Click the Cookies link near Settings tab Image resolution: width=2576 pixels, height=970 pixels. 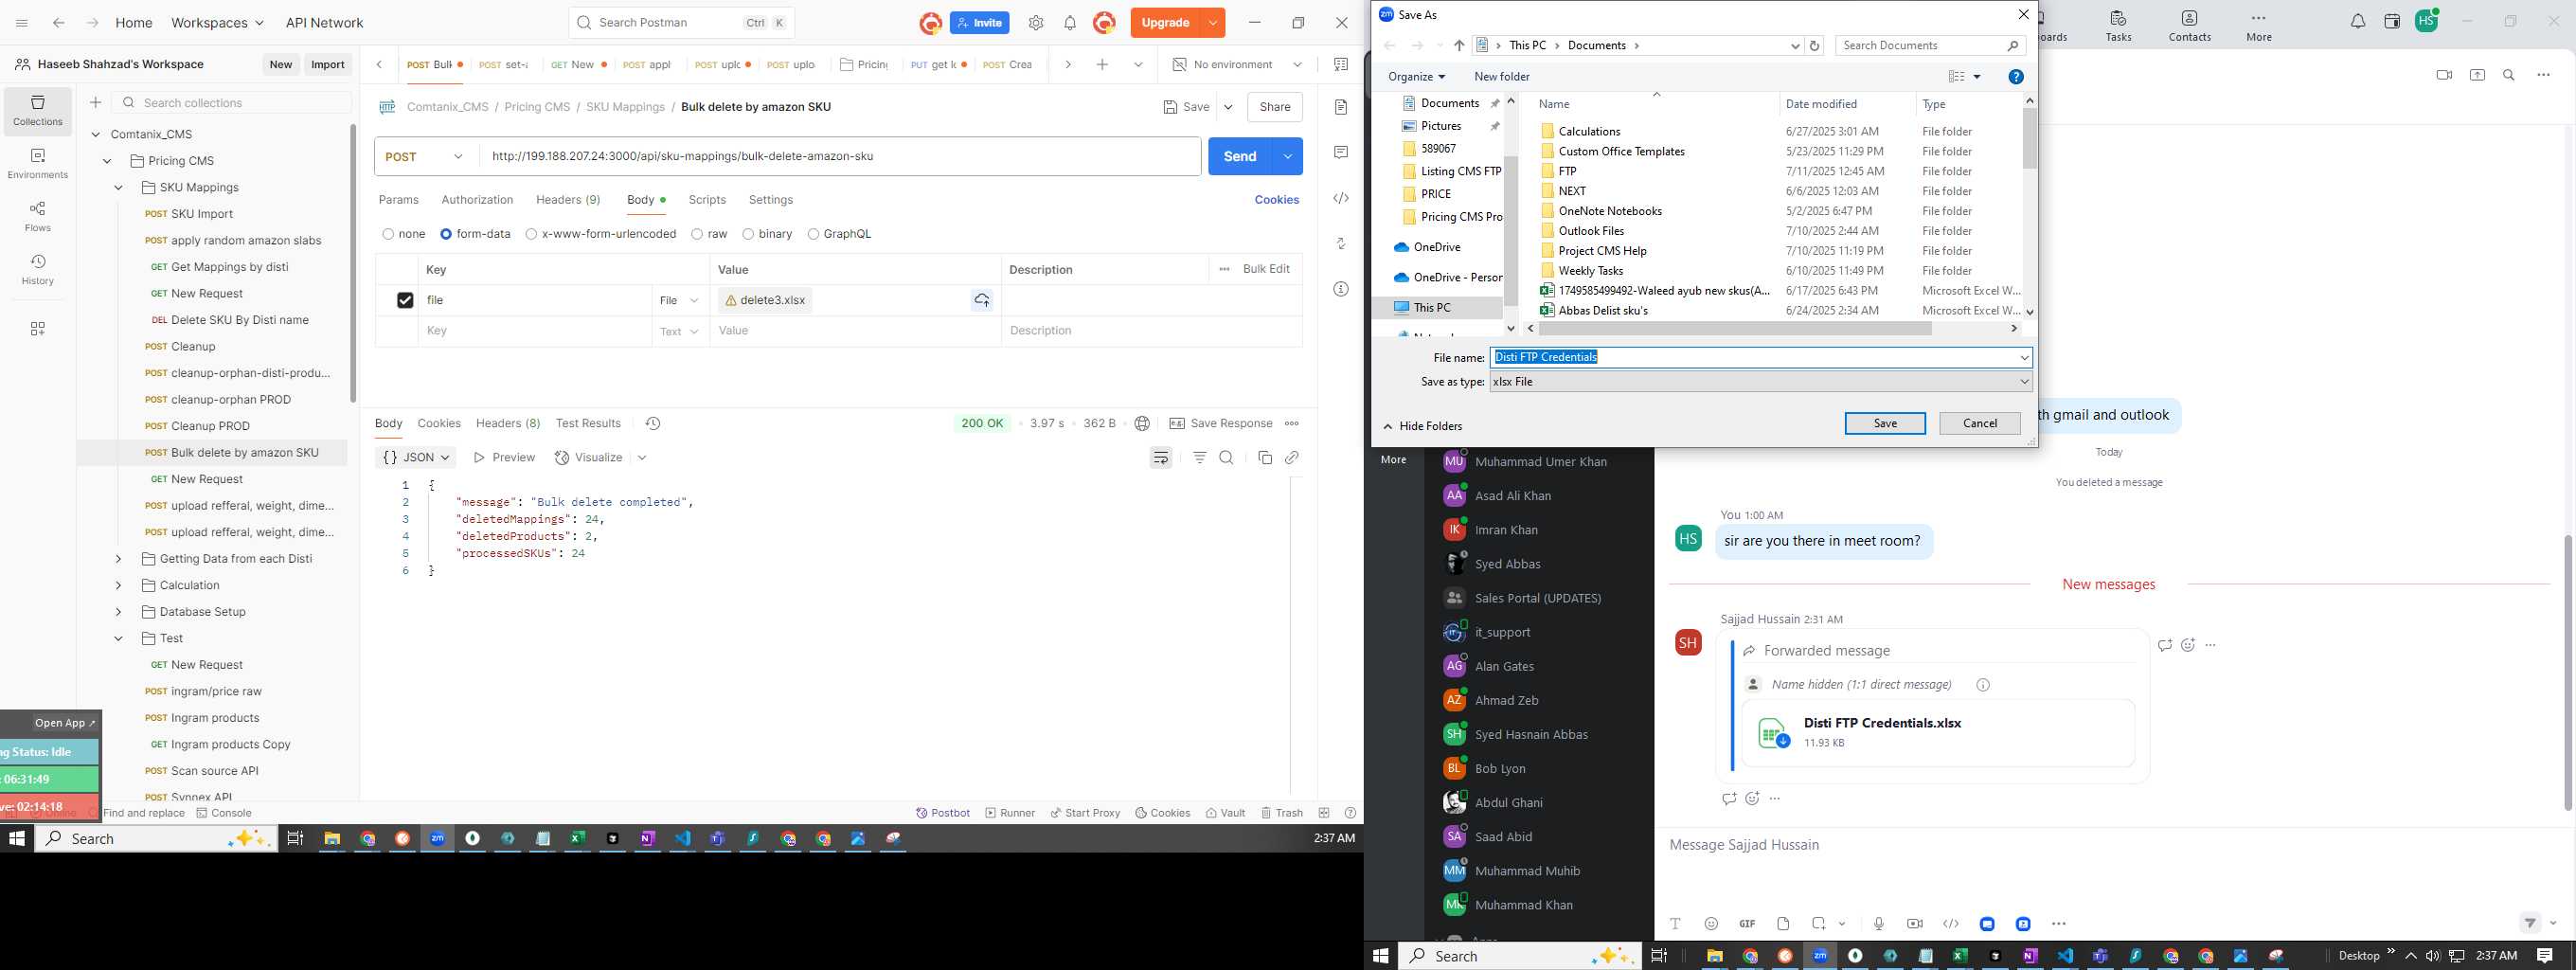tap(1277, 200)
